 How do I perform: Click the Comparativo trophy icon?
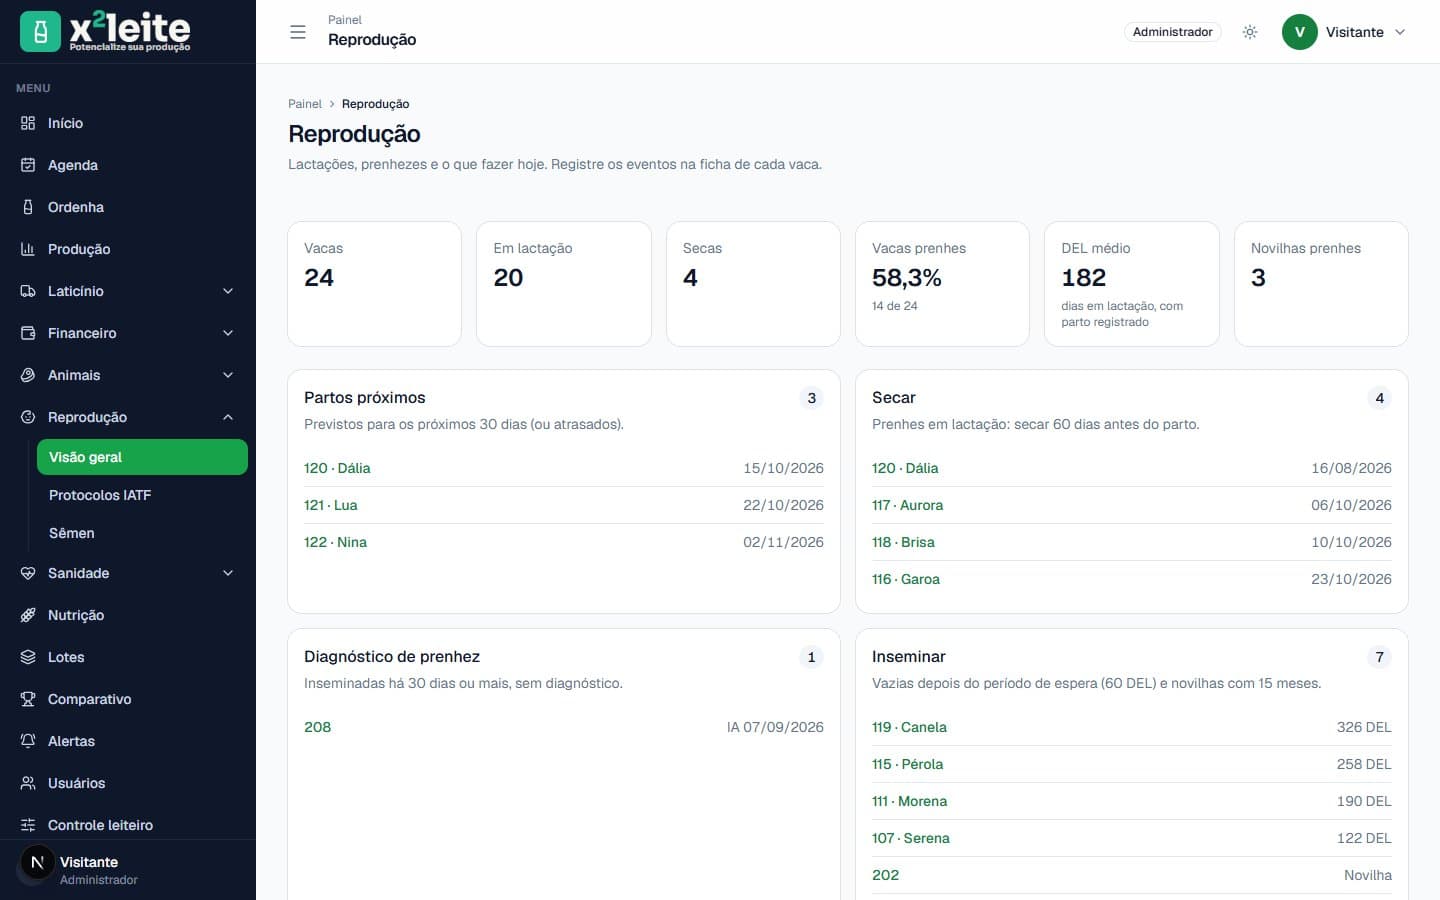pos(28,699)
